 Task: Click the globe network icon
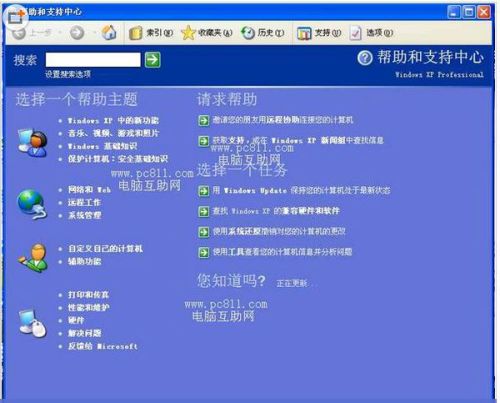click(31, 204)
